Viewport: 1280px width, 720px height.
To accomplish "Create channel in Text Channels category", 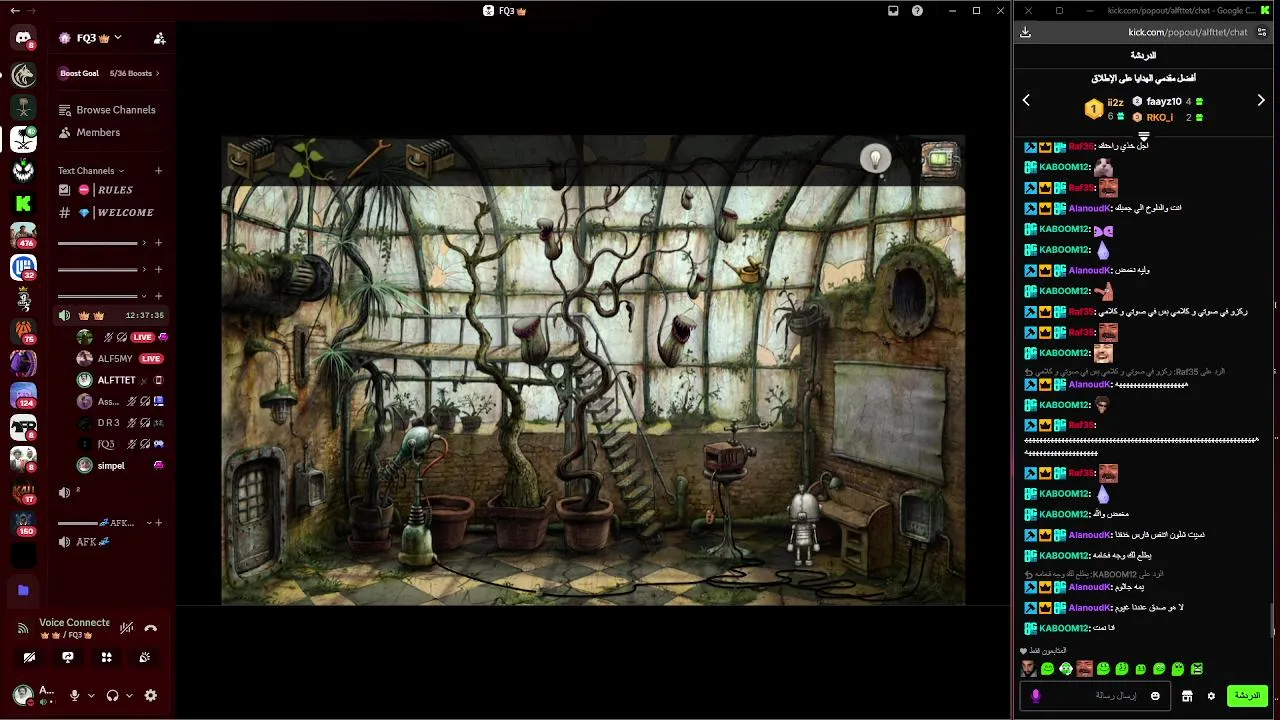I will click(x=158, y=171).
